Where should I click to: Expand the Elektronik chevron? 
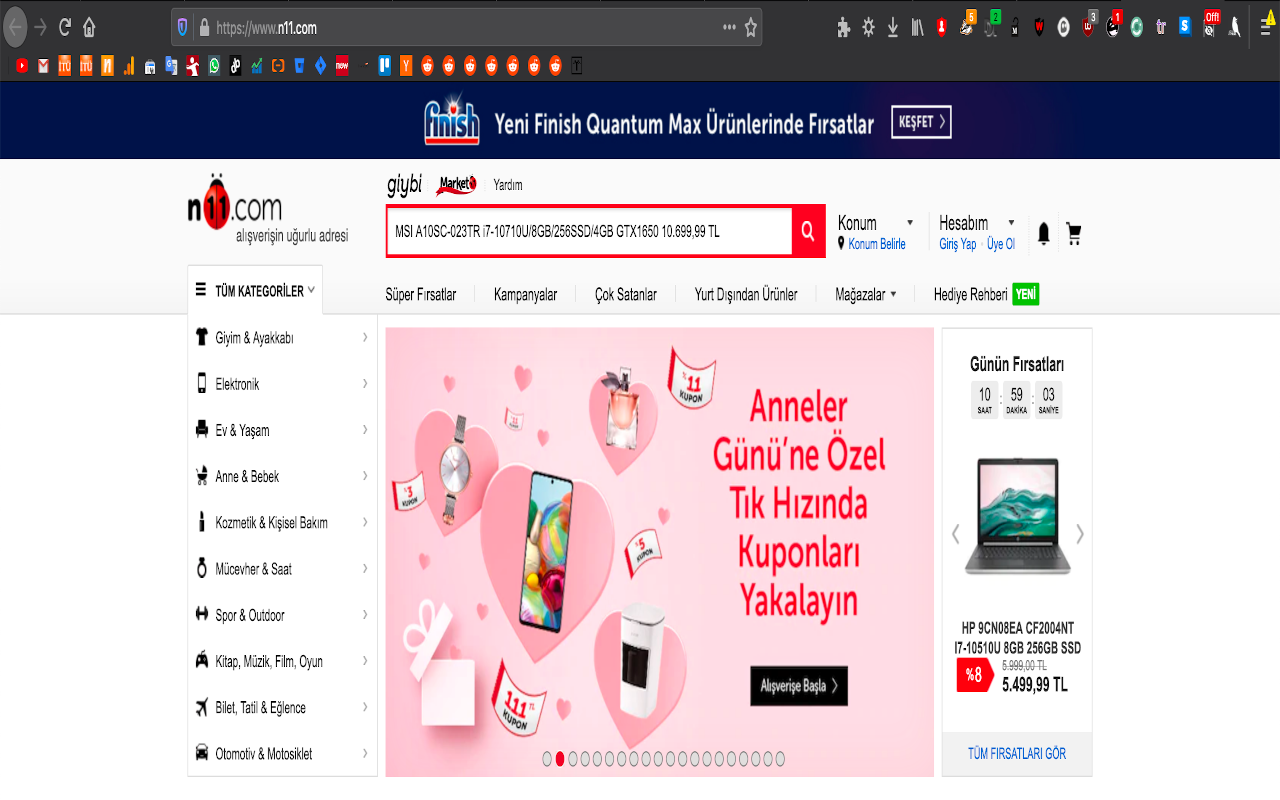pos(365,384)
